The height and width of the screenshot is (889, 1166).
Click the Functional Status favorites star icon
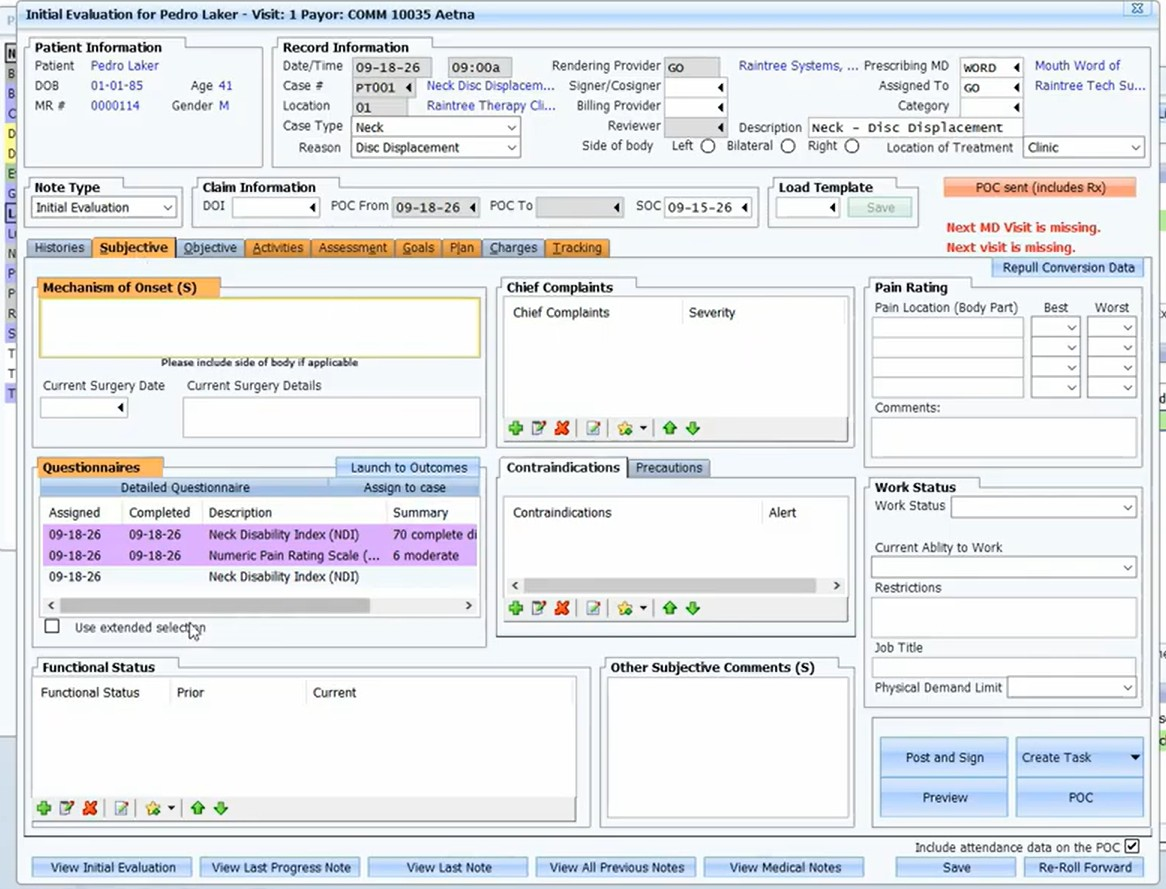(153, 809)
